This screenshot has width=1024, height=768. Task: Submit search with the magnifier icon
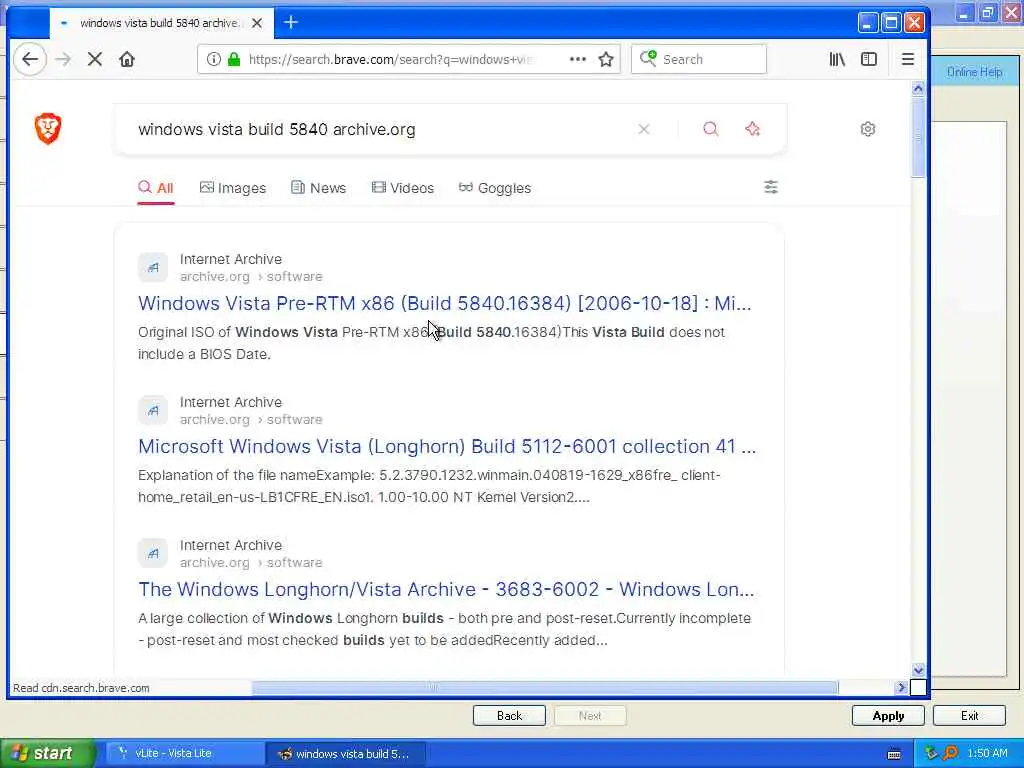point(711,129)
